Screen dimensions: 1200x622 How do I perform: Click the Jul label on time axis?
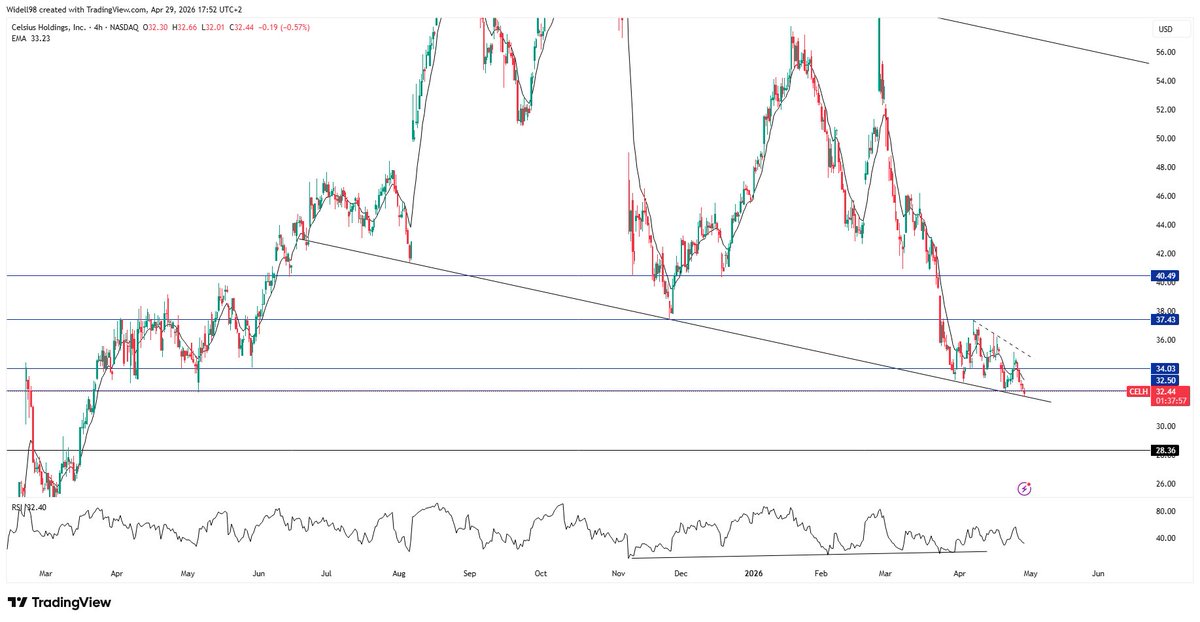pyautogui.click(x=328, y=575)
